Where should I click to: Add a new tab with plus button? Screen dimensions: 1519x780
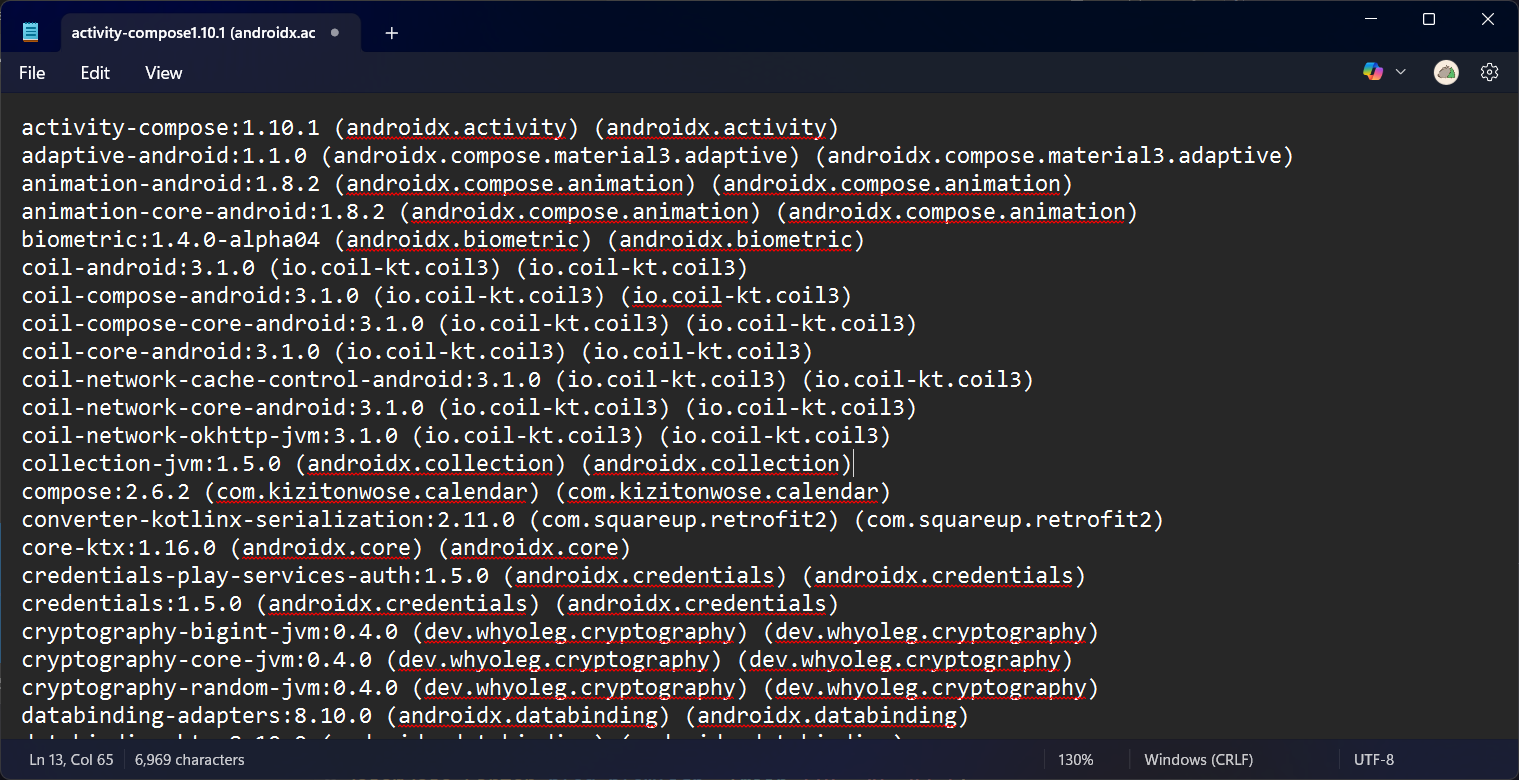[x=392, y=33]
